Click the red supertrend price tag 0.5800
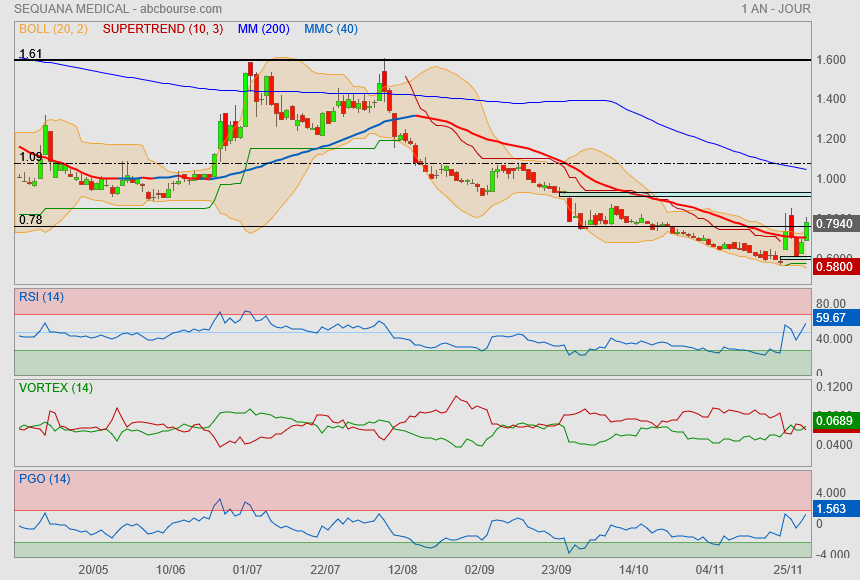This screenshot has height=580, width=860. pyautogui.click(x=836, y=267)
